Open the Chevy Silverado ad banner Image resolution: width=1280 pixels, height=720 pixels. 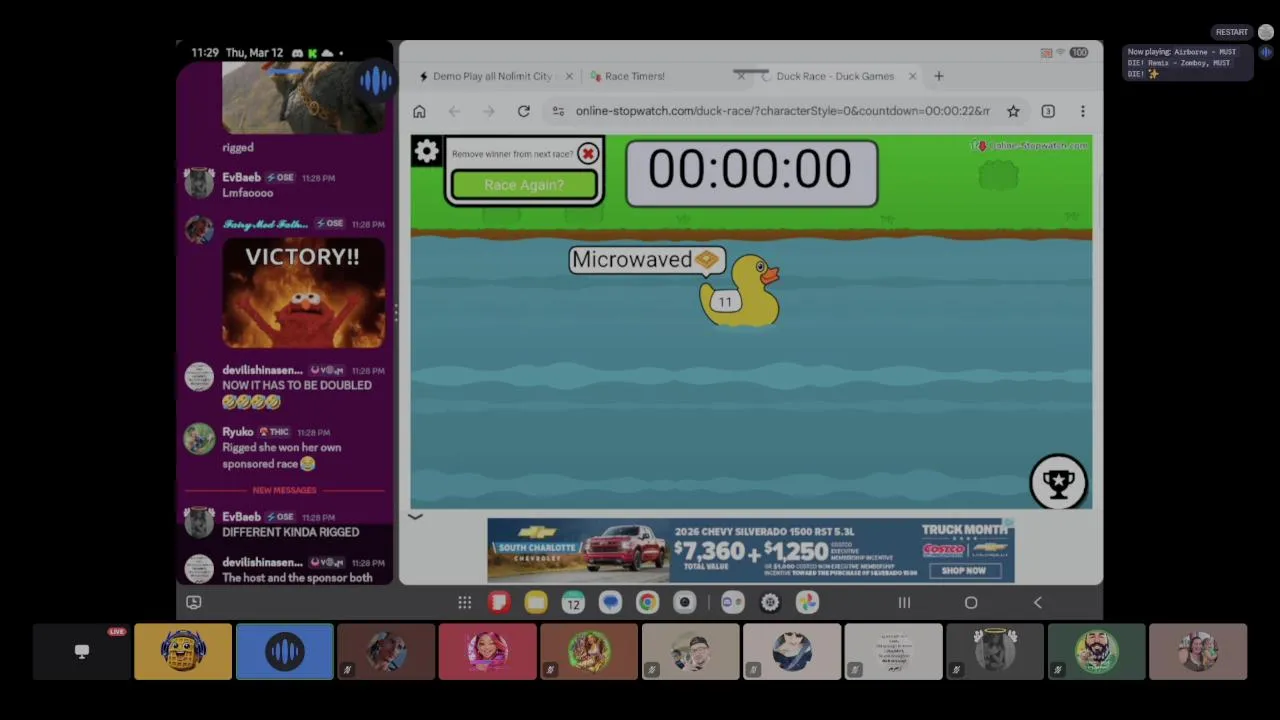pos(751,550)
